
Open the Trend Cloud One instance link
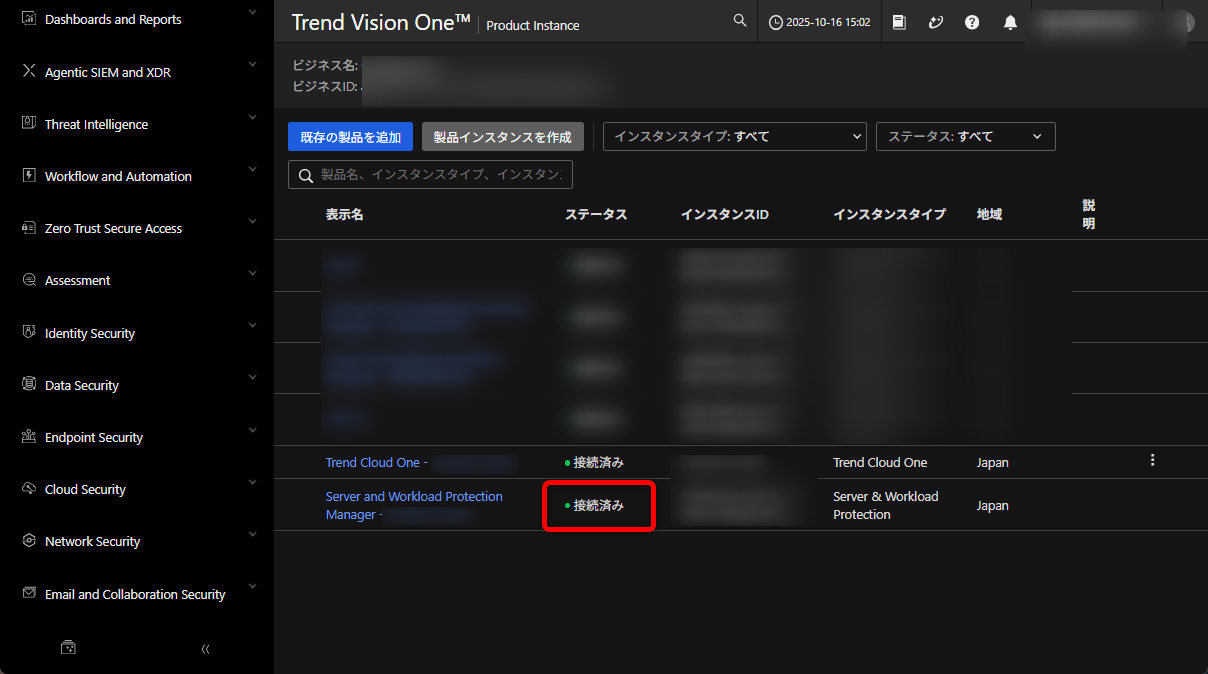(x=377, y=462)
